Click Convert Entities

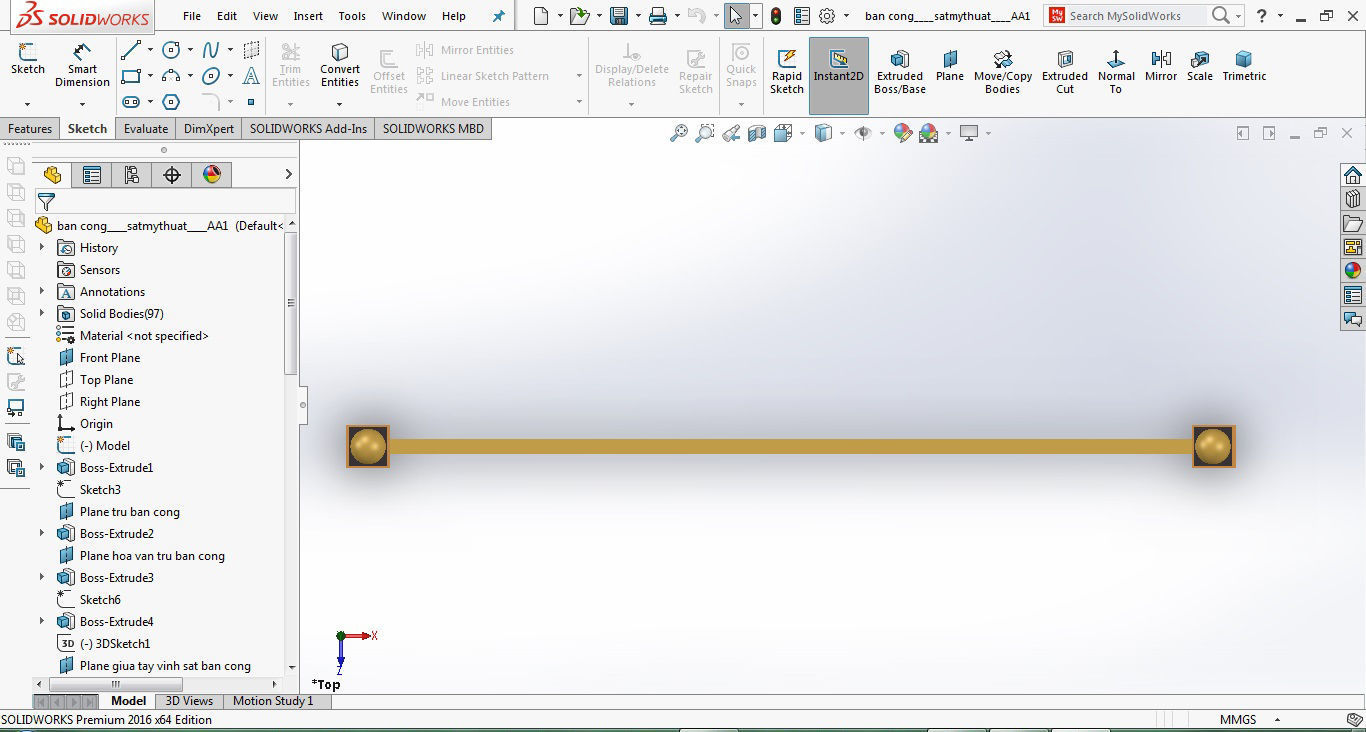pos(340,65)
